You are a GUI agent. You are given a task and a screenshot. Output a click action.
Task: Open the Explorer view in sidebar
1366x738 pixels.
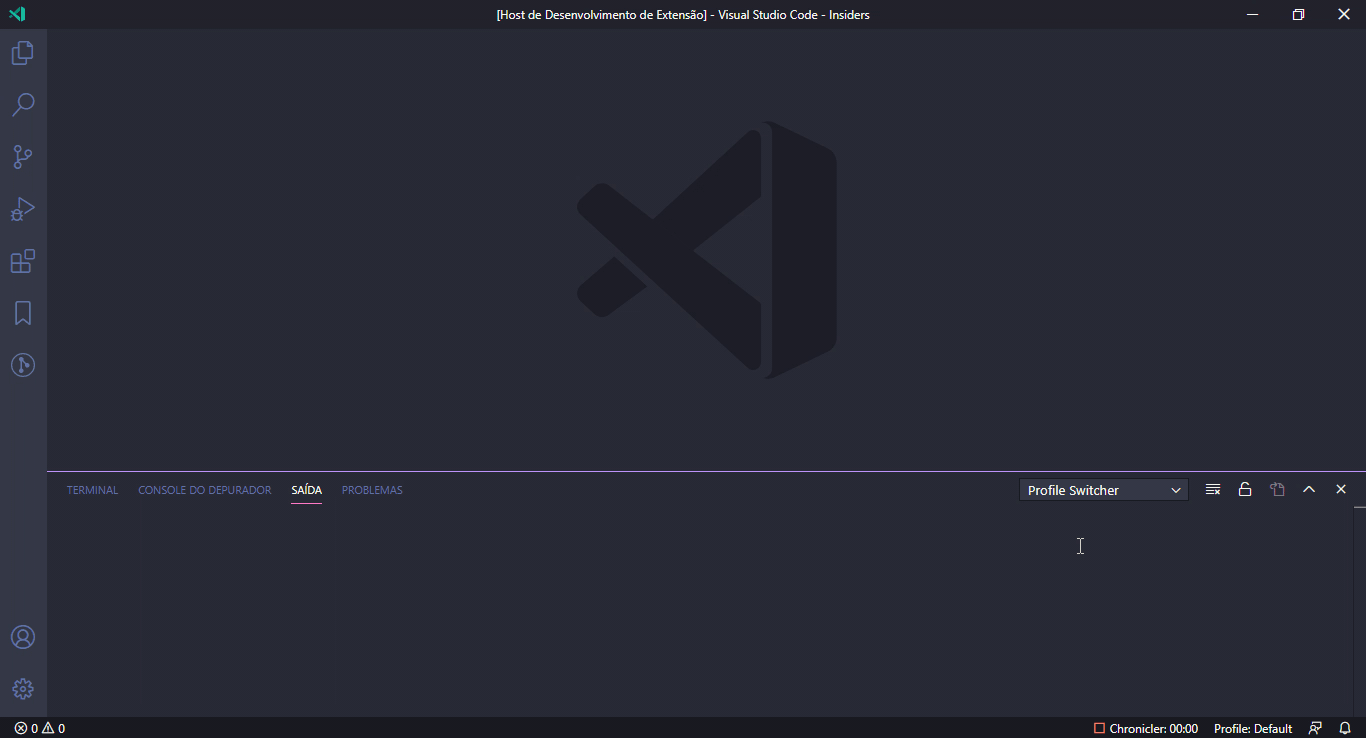pos(22,52)
